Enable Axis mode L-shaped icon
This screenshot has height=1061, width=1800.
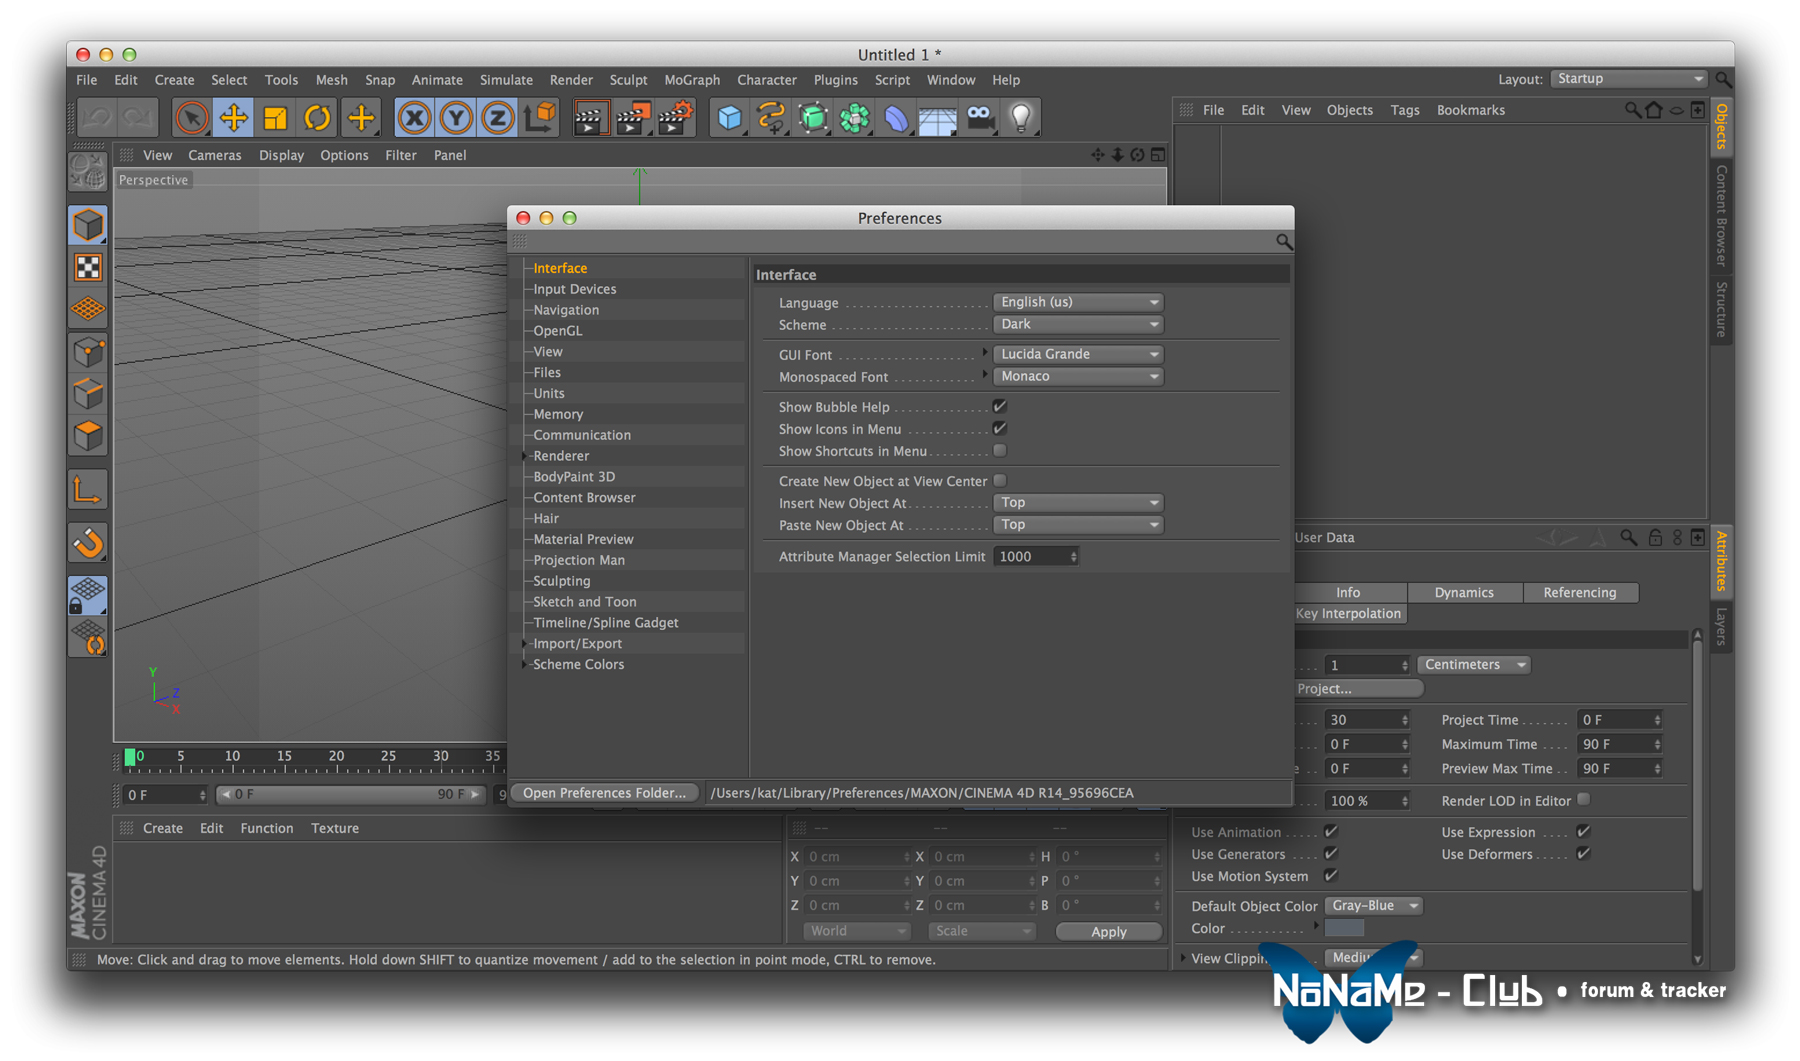pos(88,490)
